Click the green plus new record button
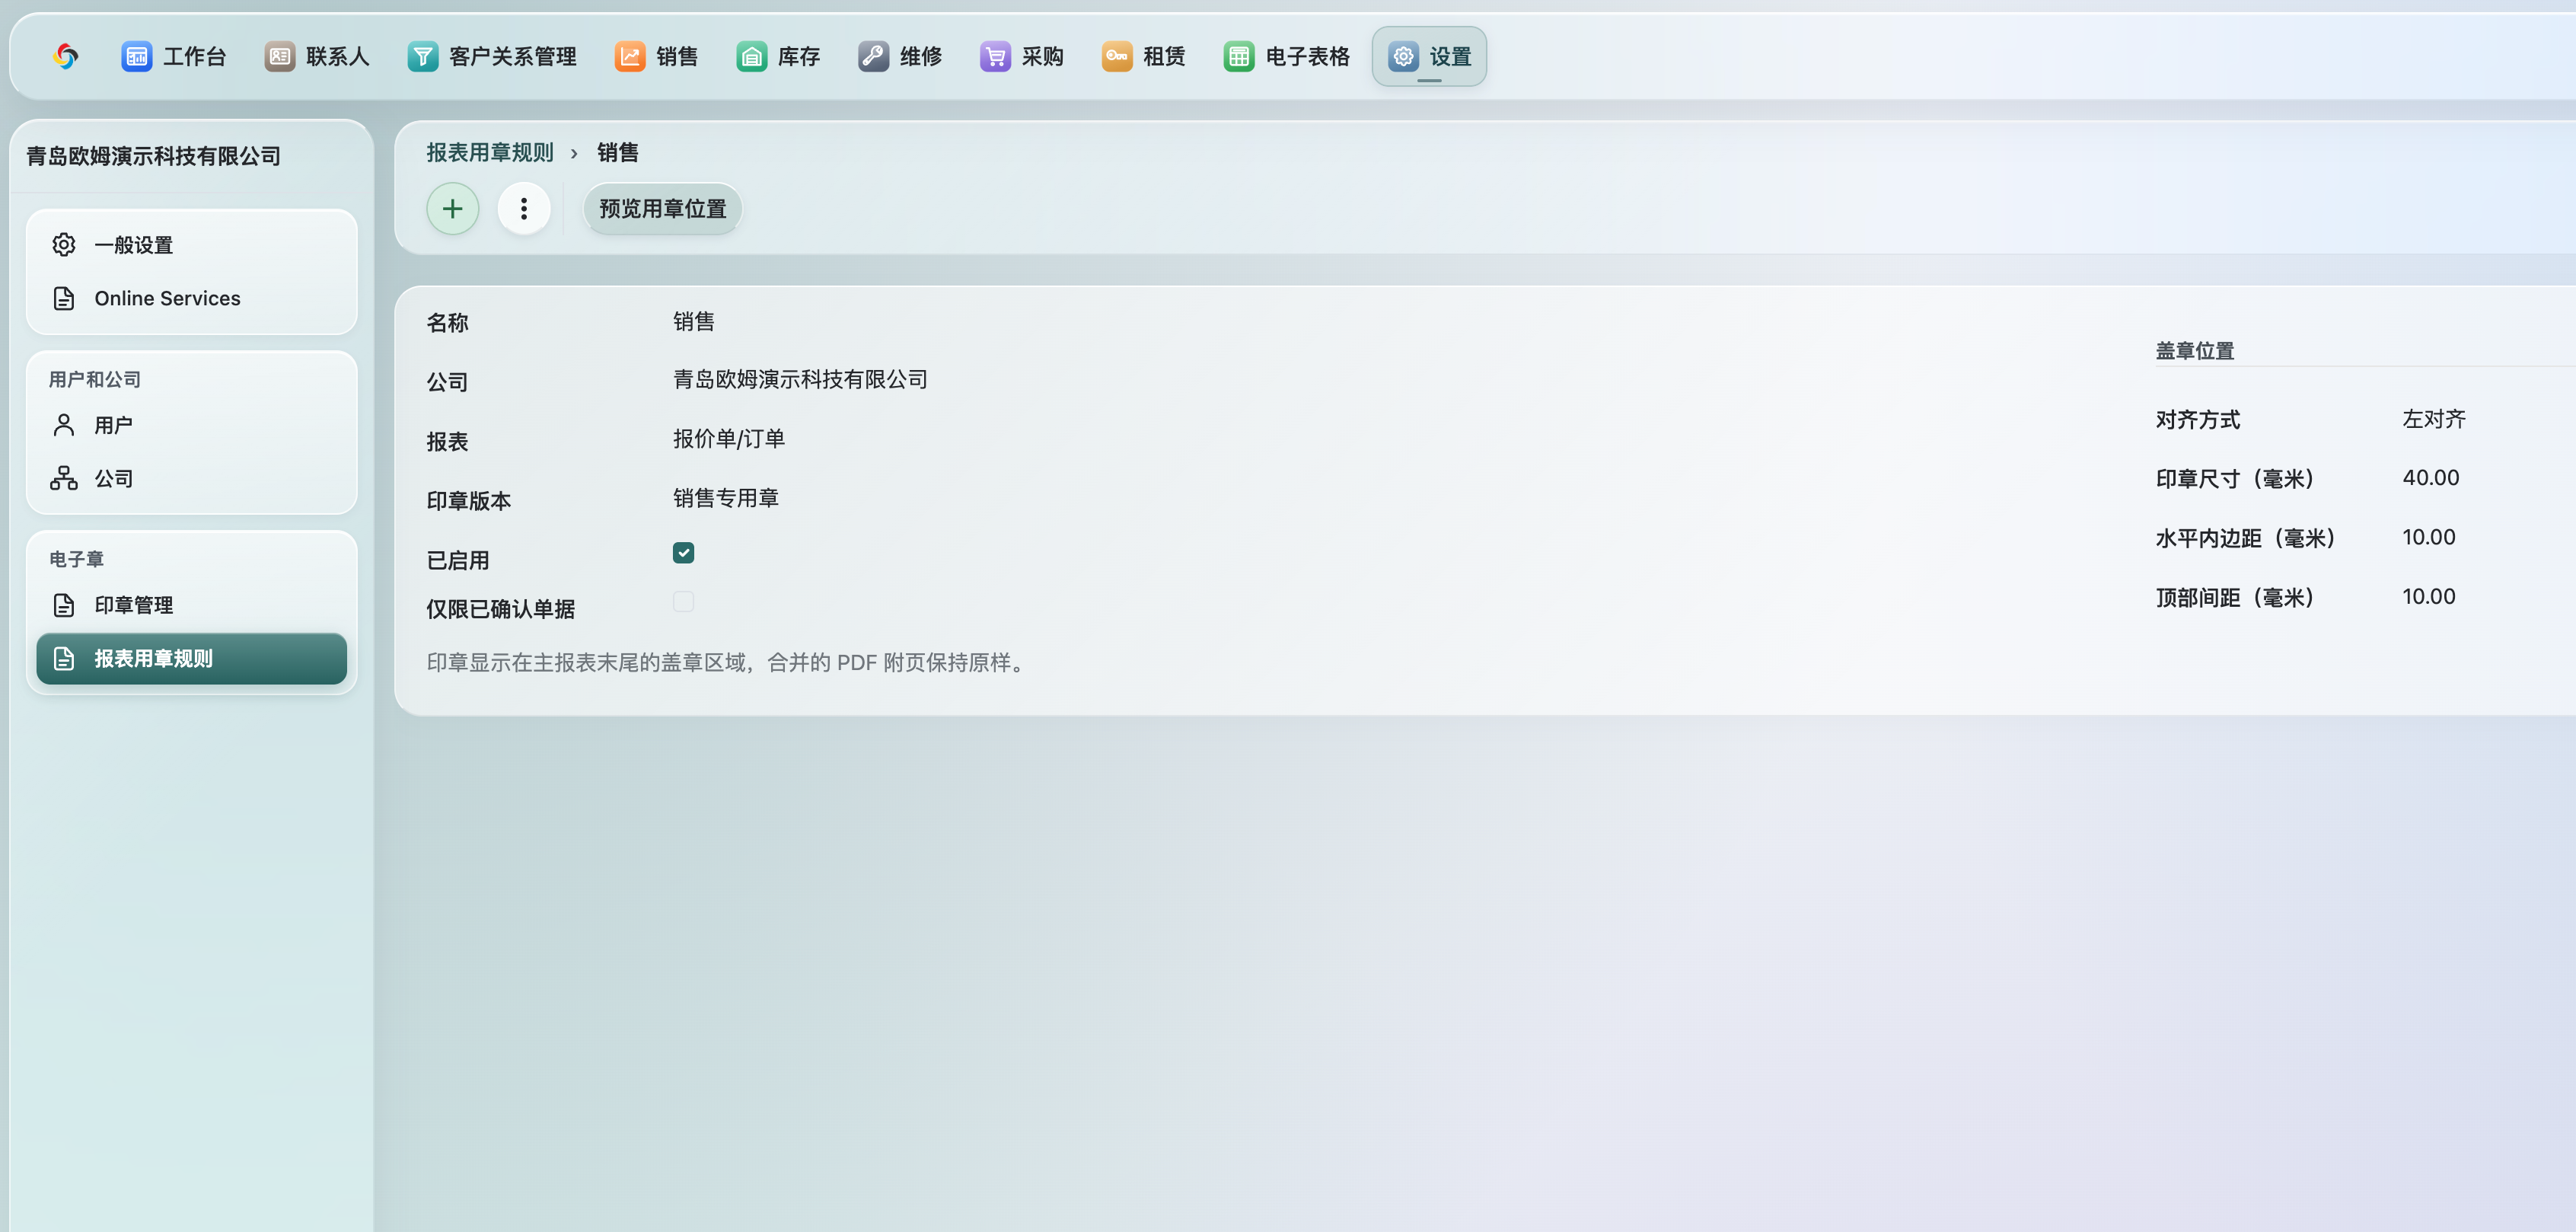The image size is (2576, 1232). 453,209
